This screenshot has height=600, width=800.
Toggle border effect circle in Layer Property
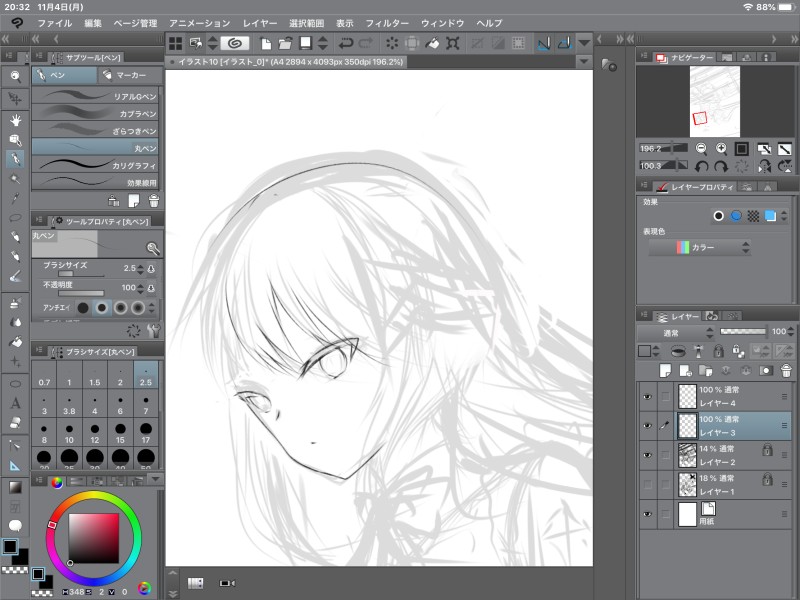[718, 216]
